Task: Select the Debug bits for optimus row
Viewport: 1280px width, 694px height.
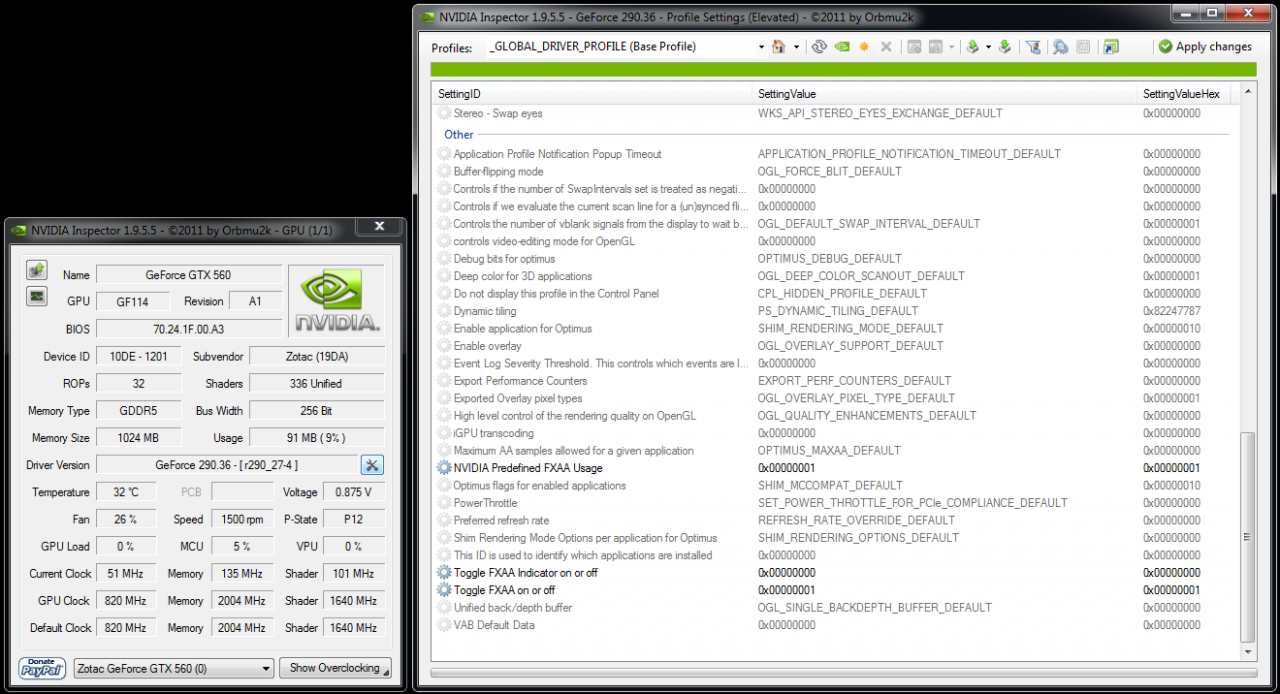Action: [832, 259]
